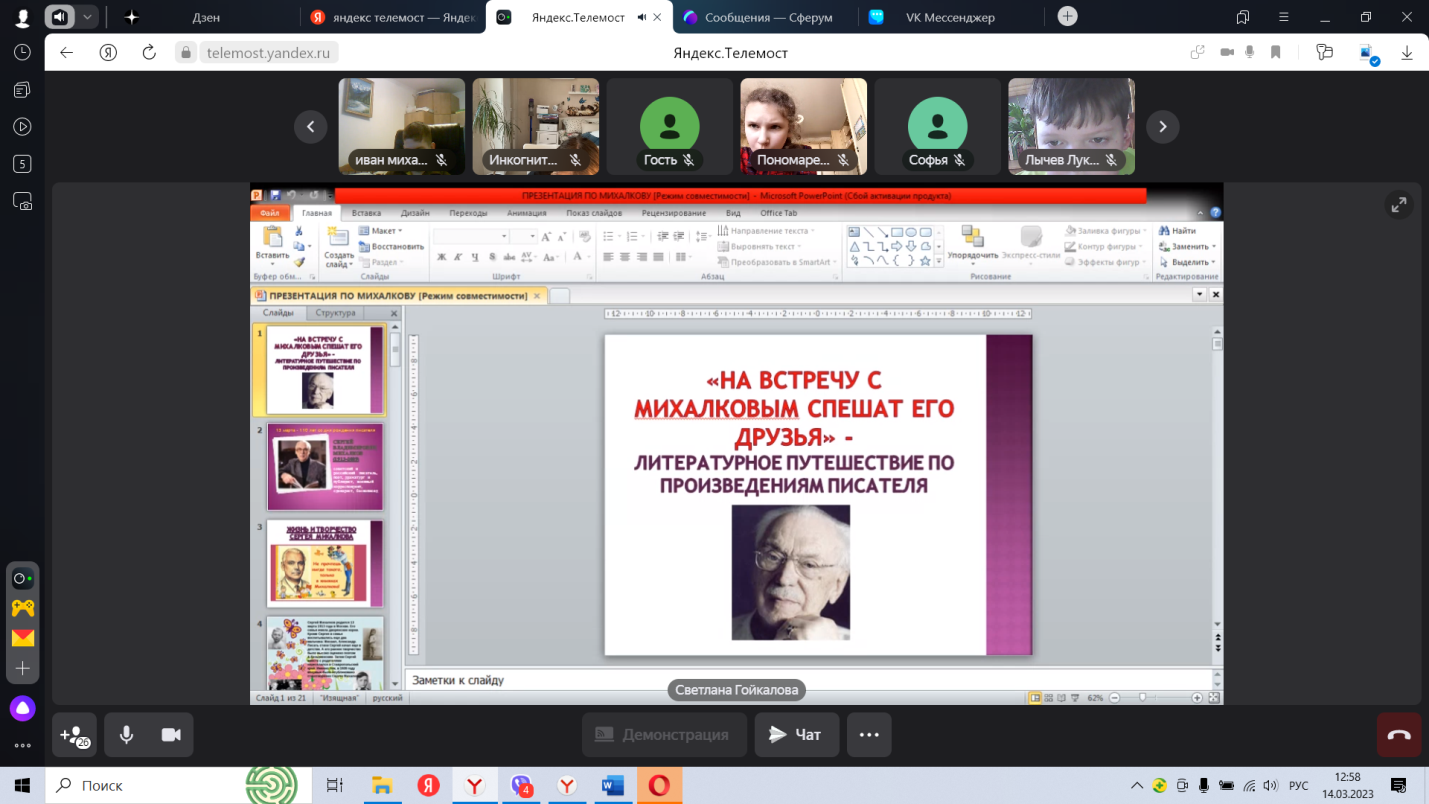The width and height of the screenshot is (1429, 804).
Task: Open the Макет layout dropdown
Action: [x=380, y=231]
